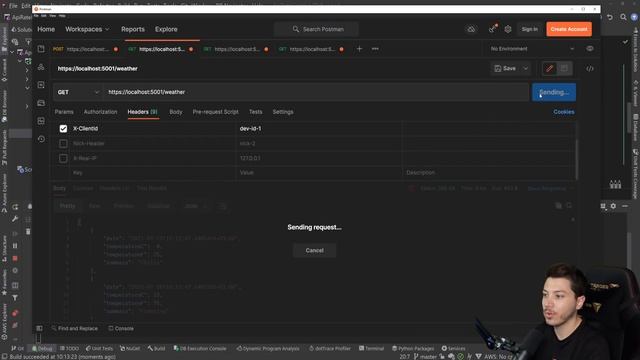The width and height of the screenshot is (640, 360).
Task: Open the Unit Tests tool window in Rider
Action: point(99,348)
